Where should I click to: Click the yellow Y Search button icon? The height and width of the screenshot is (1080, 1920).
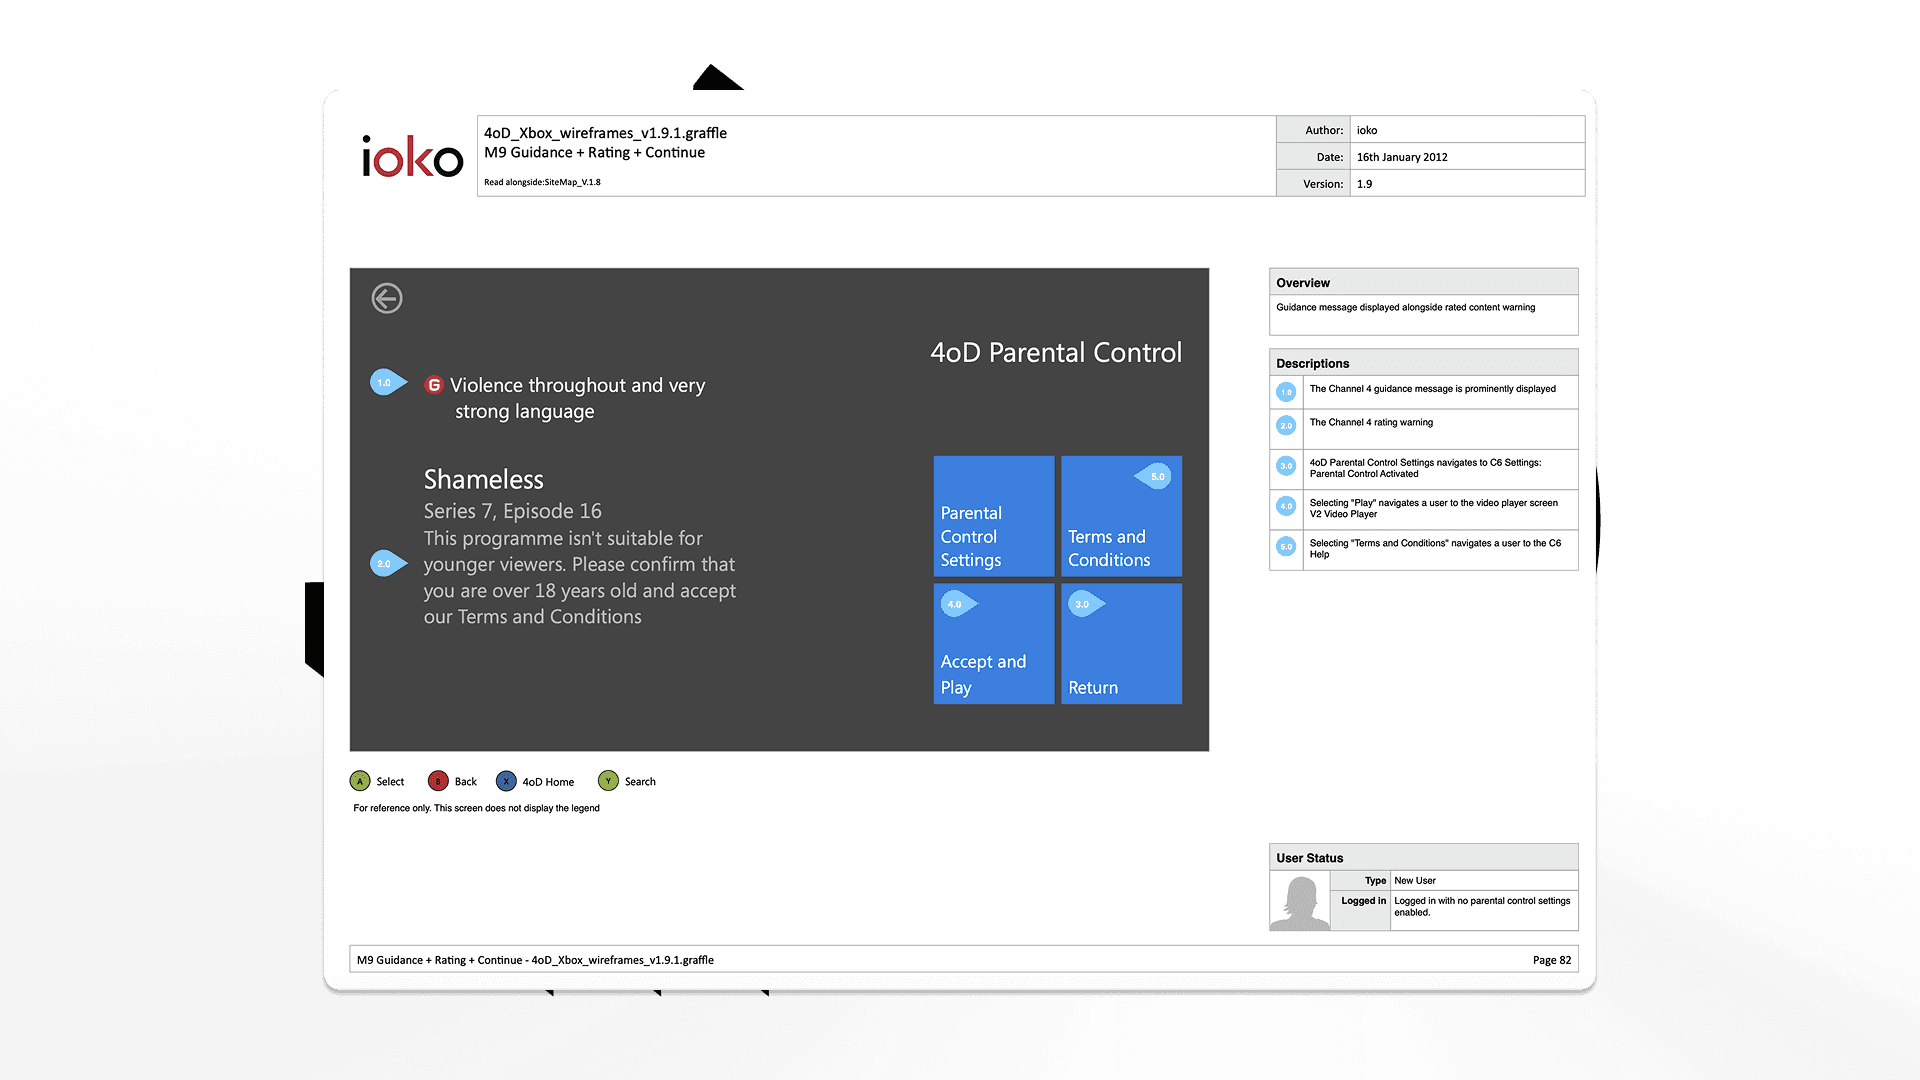click(608, 781)
